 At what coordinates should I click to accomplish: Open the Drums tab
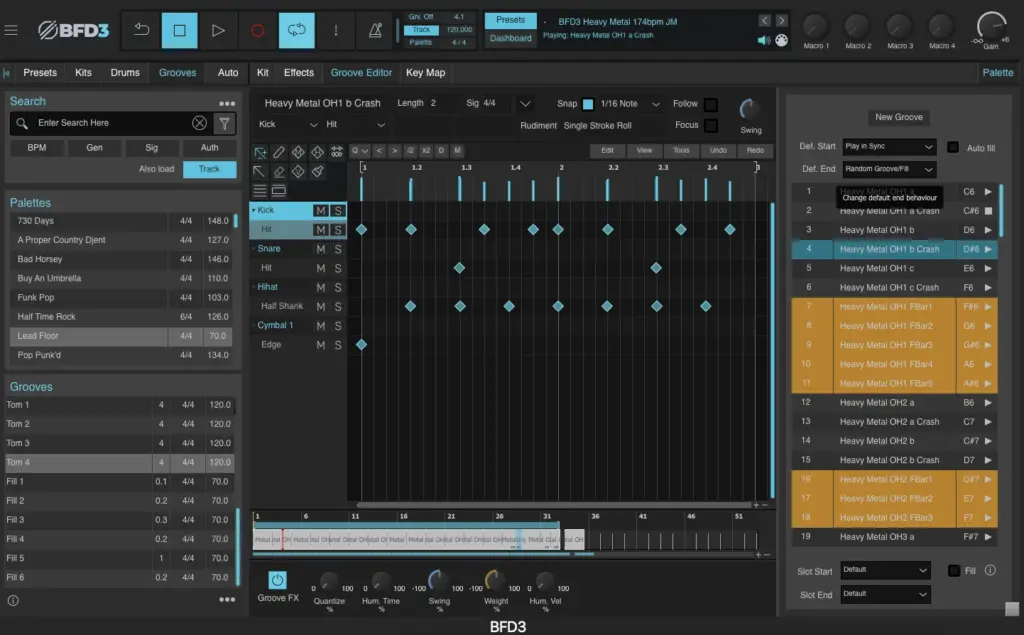click(x=125, y=73)
